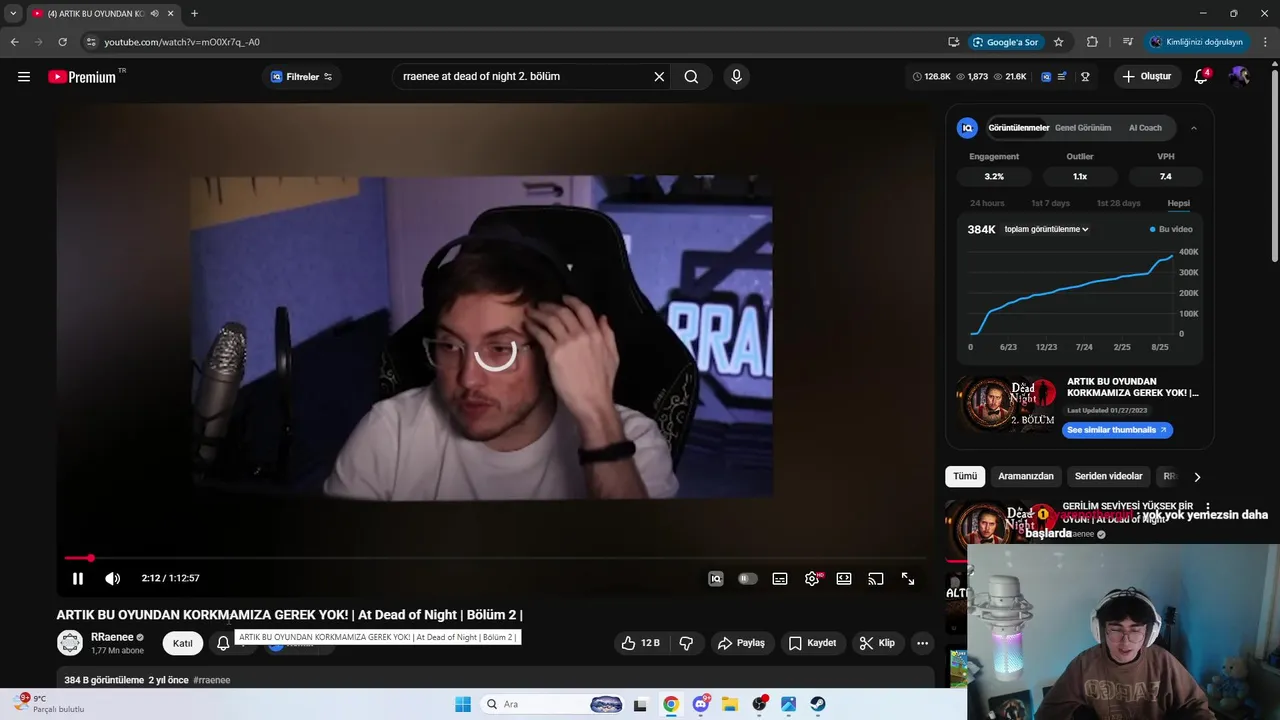Open channel notification bell dropdown
The height and width of the screenshot is (720, 1280).
pyautogui.click(x=223, y=643)
